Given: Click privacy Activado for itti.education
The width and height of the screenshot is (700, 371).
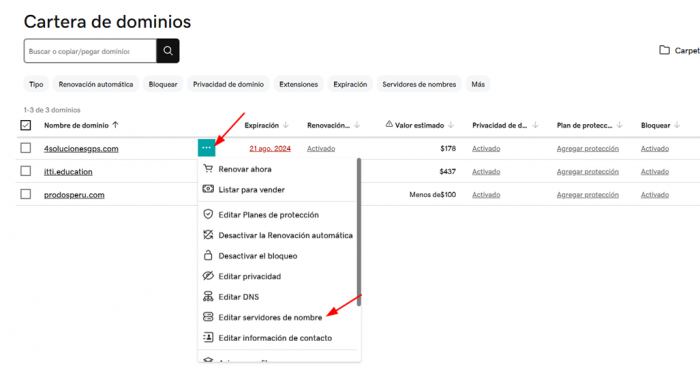Looking at the screenshot, I should (486, 172).
